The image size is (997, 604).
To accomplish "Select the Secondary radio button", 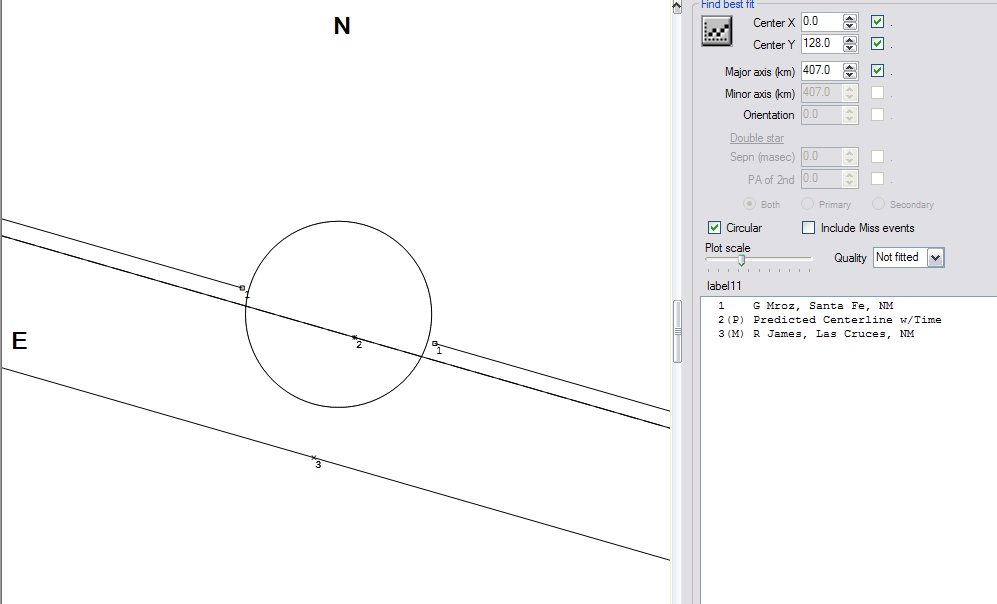I will [878, 204].
